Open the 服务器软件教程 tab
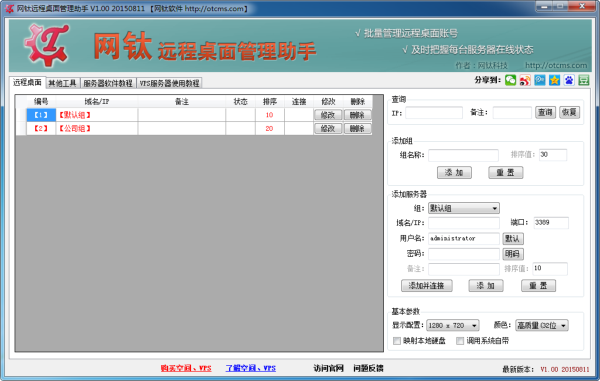The width and height of the screenshot is (600, 381). [x=108, y=83]
